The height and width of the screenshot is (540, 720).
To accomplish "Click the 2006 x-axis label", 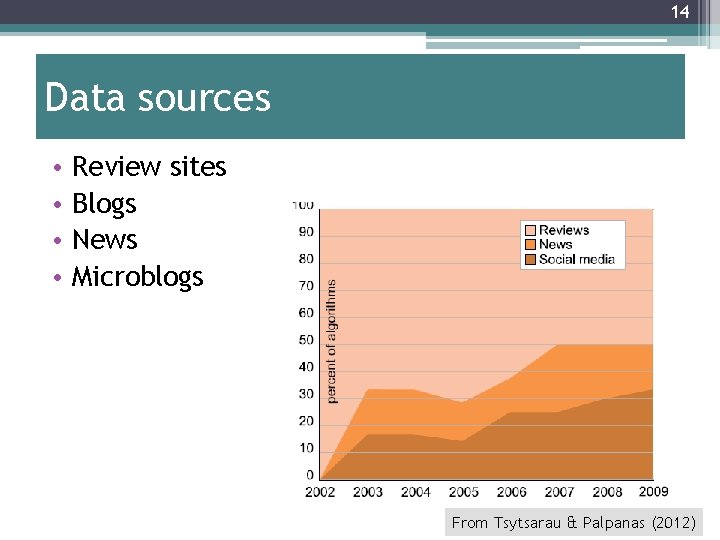I will (512, 492).
